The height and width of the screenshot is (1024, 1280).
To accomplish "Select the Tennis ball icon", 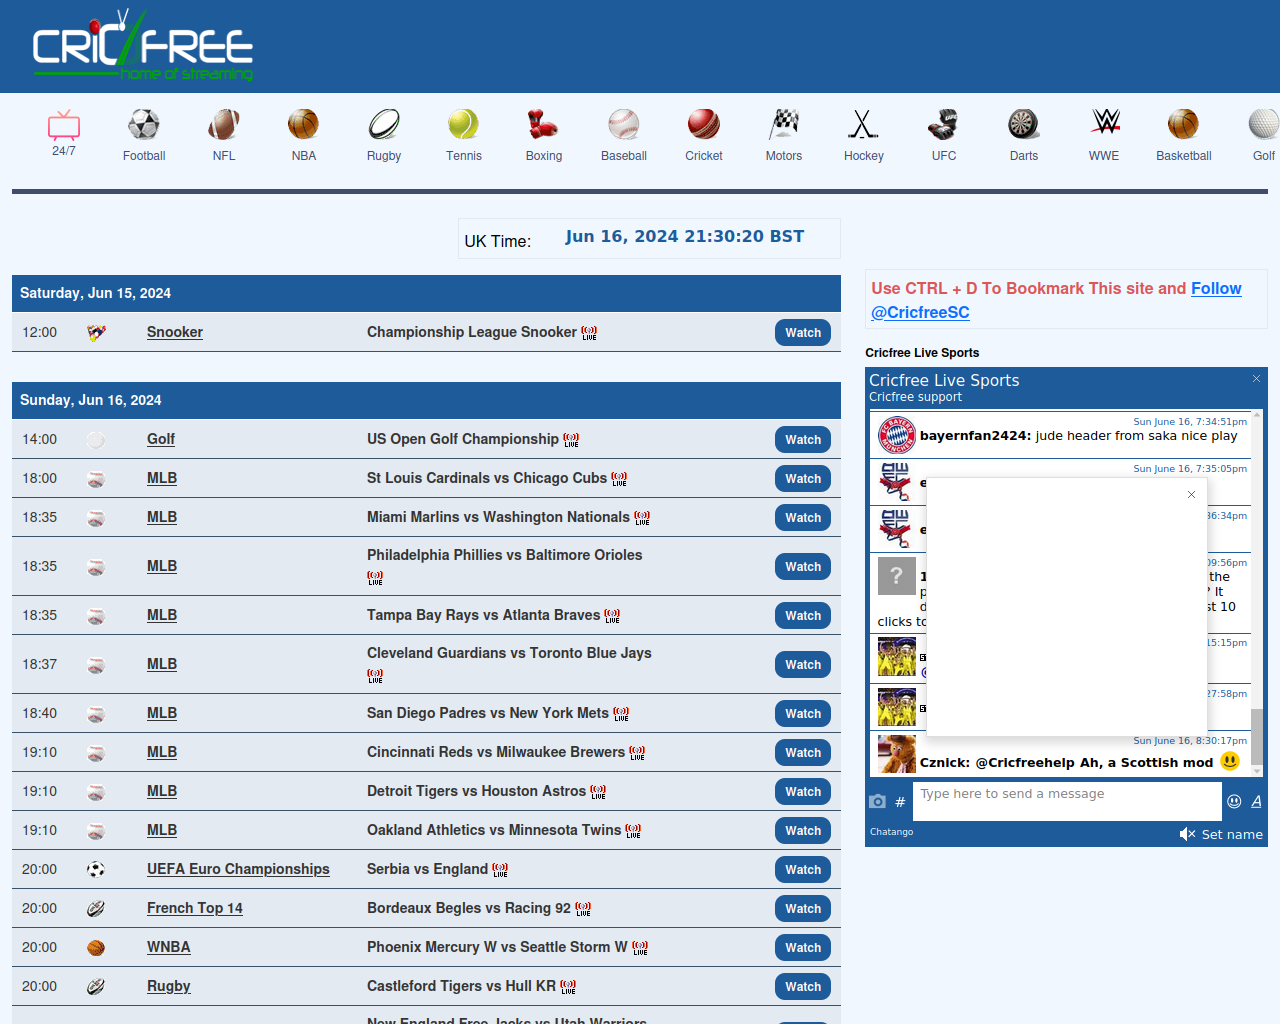I will [x=464, y=125].
